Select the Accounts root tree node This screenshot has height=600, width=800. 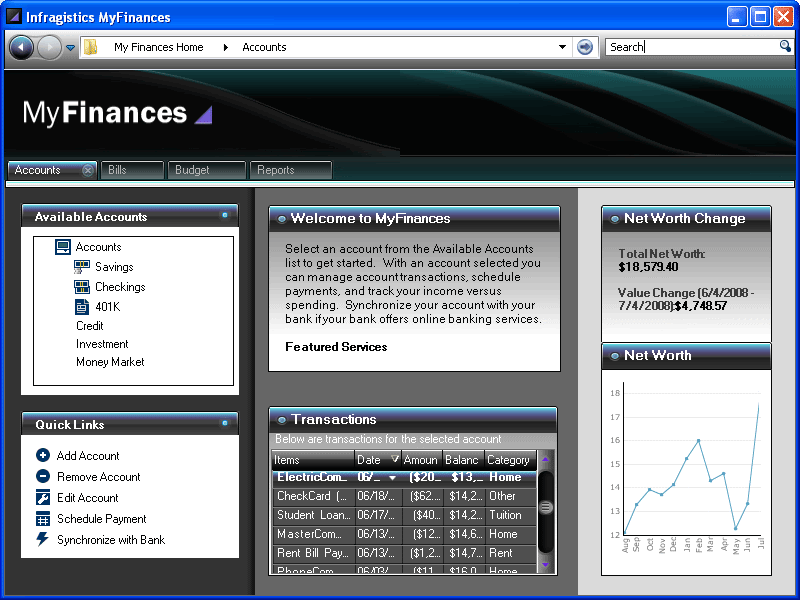tap(98, 247)
